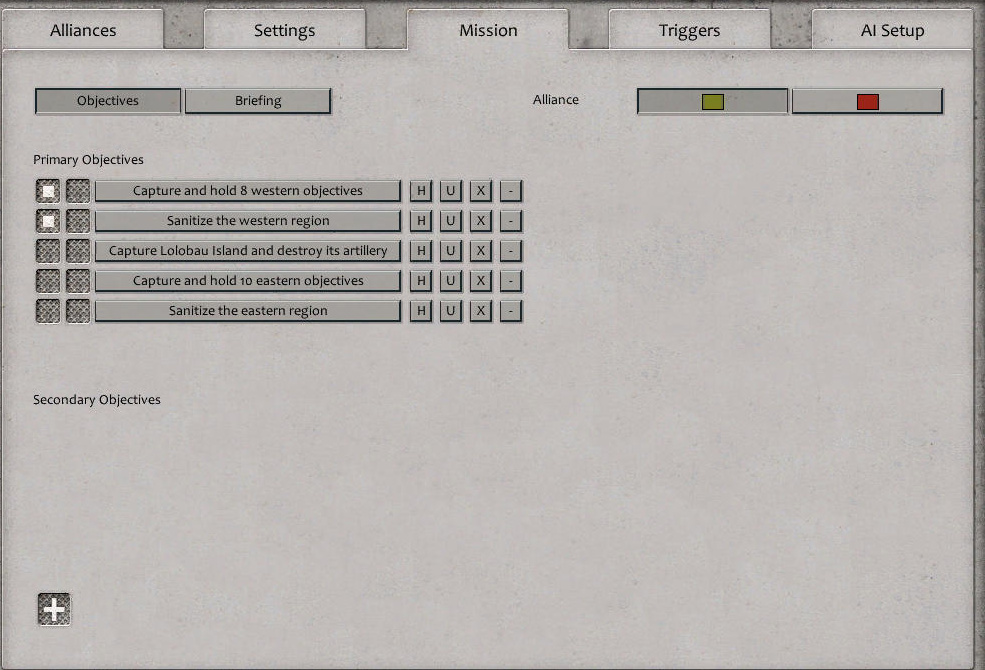
Task: Select the olive green alliance swatch
Action: [712, 101]
